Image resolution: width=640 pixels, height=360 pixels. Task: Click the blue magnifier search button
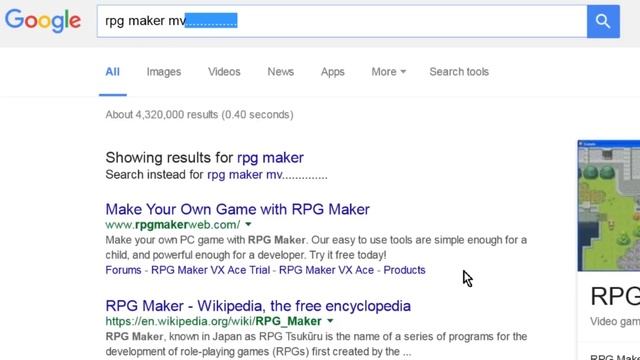point(603,21)
